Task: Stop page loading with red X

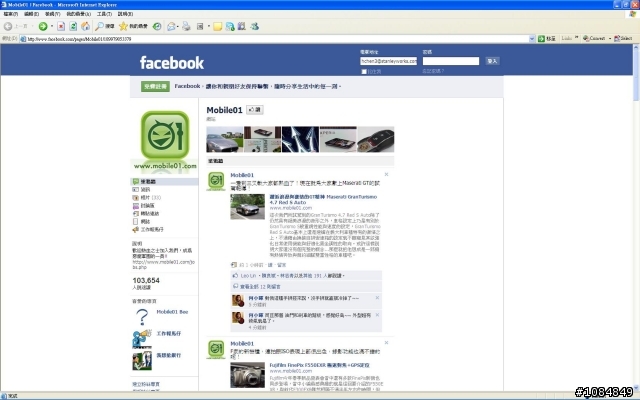Action: [61, 26]
